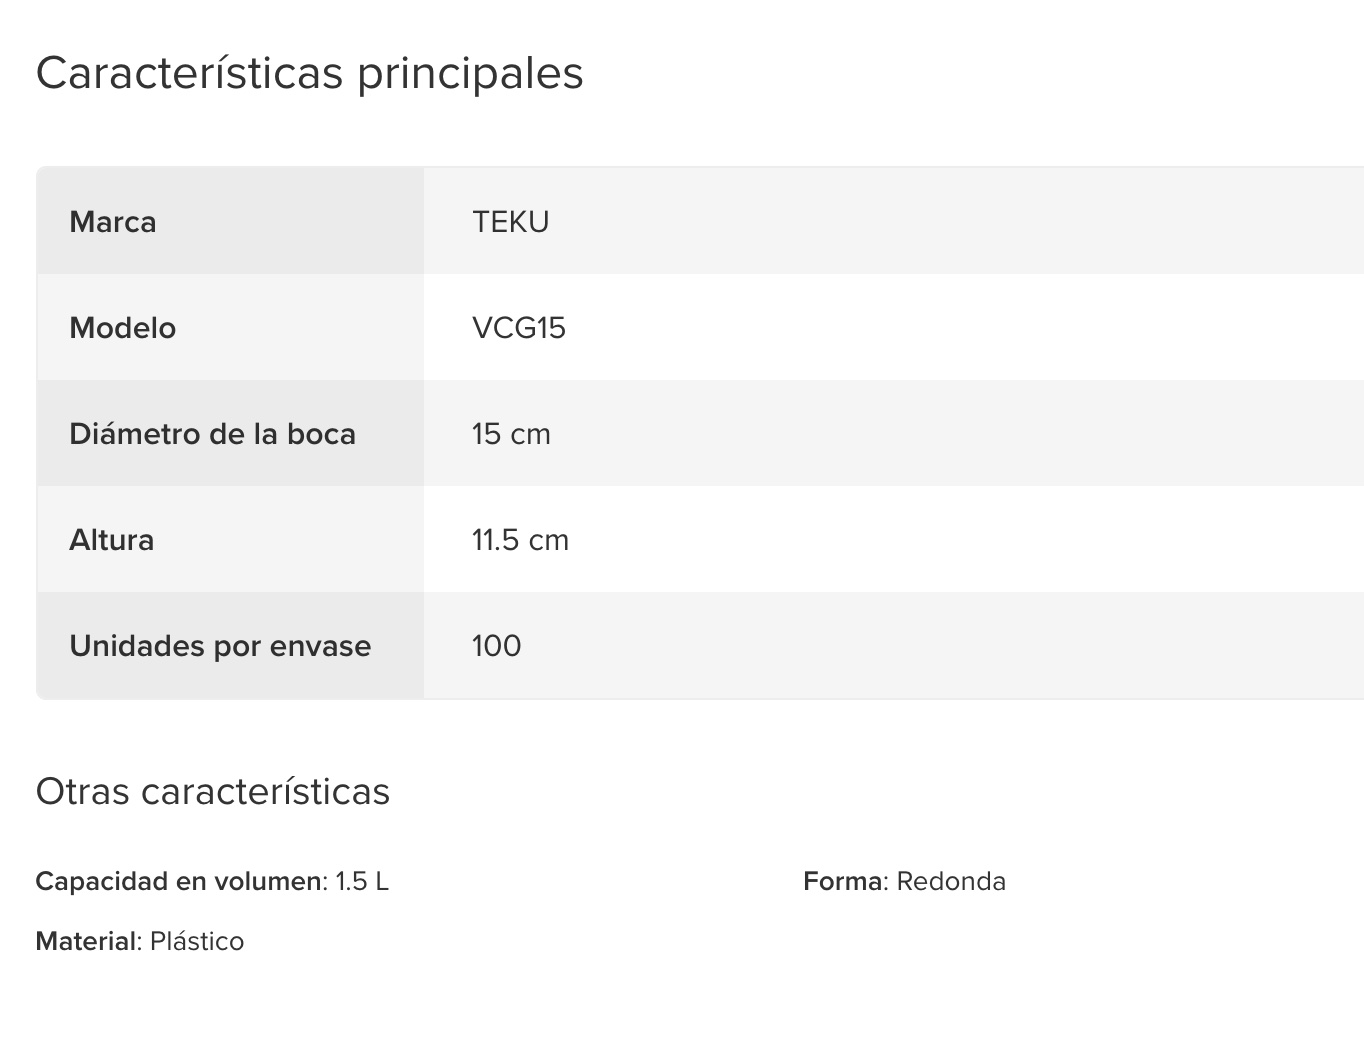Select the "Redonda" shape value
1364x1062 pixels.
(x=951, y=881)
